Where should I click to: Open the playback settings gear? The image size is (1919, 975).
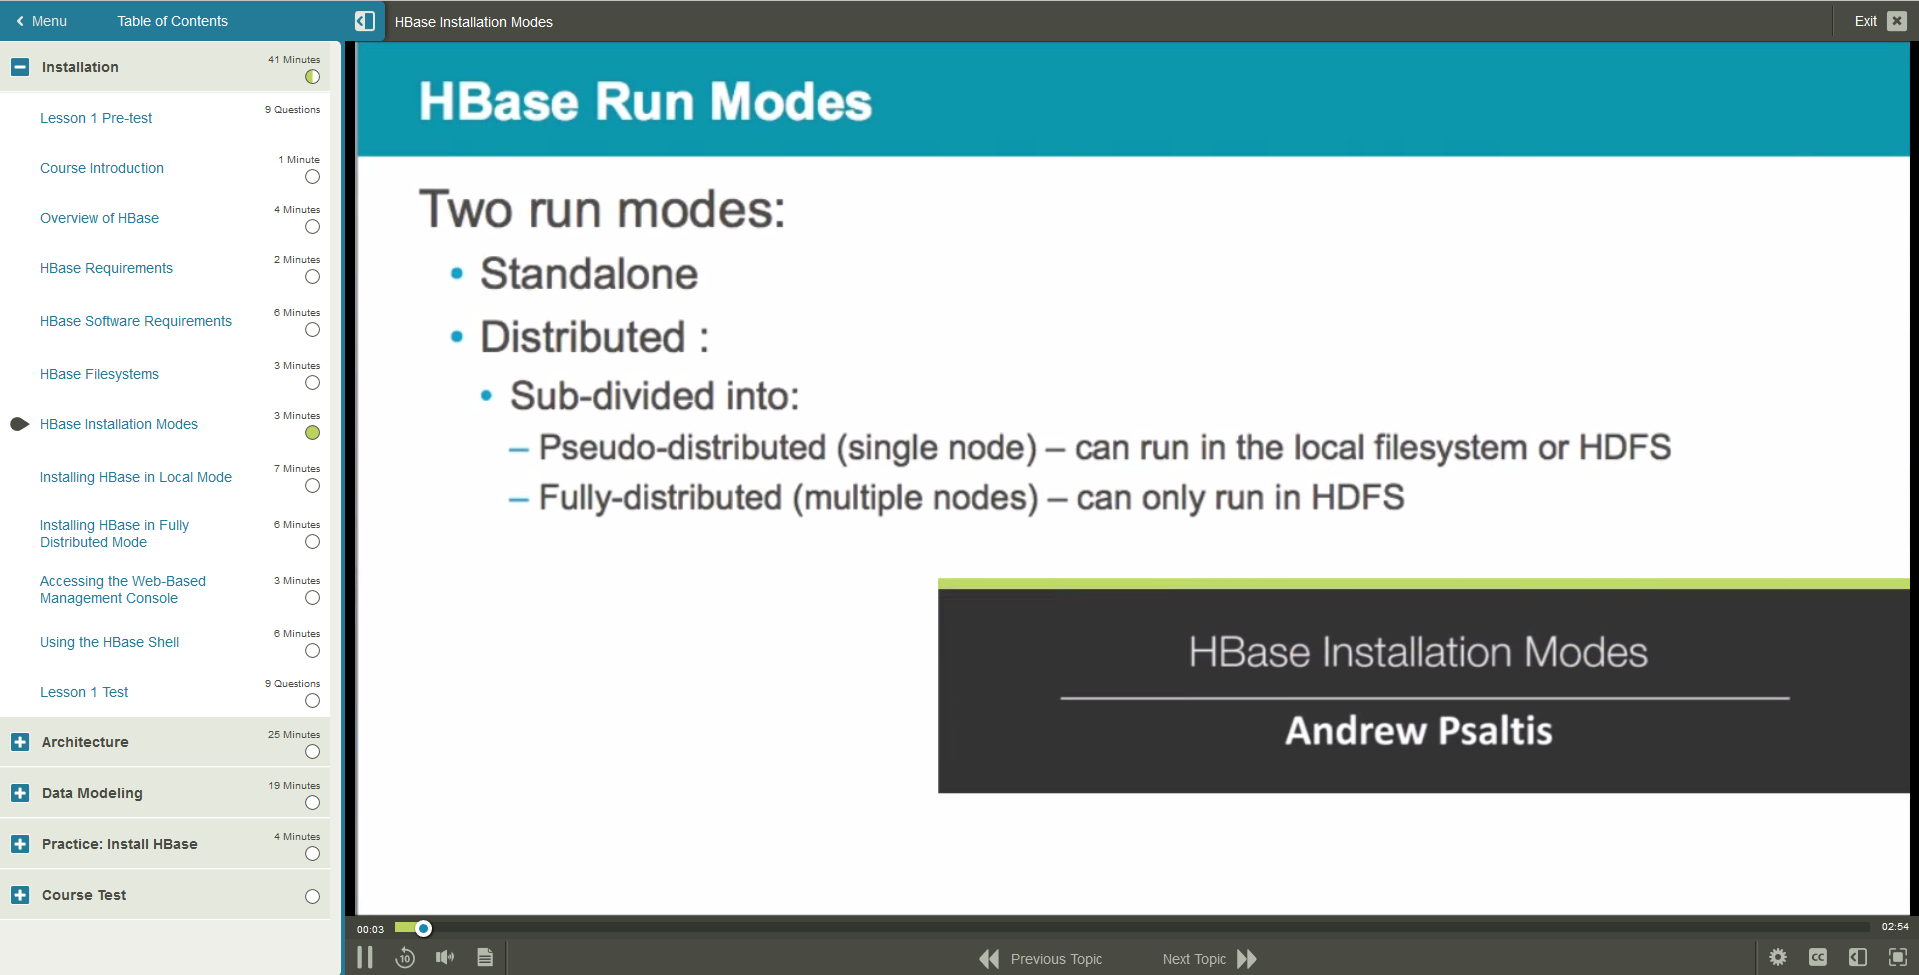click(1778, 957)
